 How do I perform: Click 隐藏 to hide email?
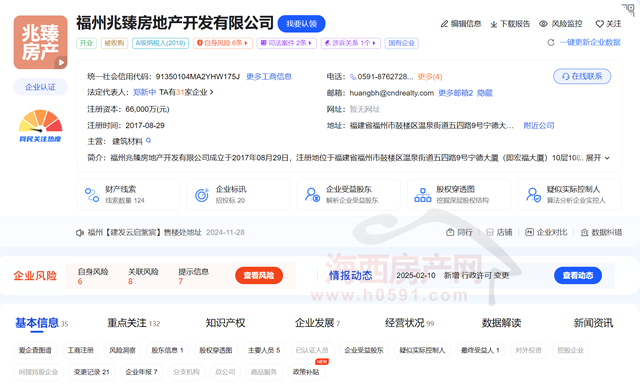click(x=485, y=93)
